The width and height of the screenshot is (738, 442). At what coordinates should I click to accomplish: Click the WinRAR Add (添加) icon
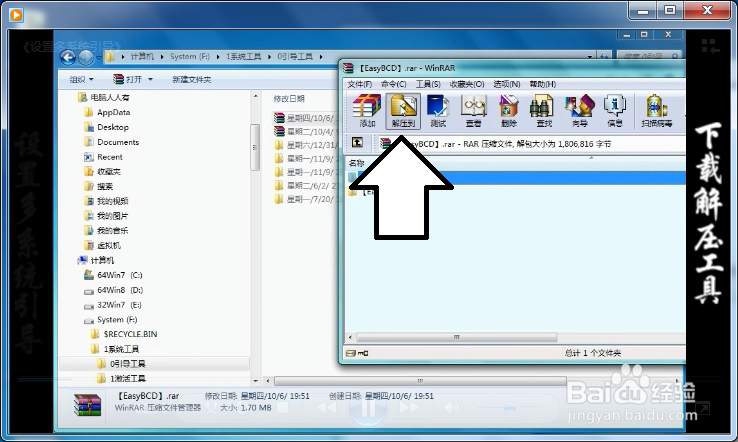[x=367, y=111]
